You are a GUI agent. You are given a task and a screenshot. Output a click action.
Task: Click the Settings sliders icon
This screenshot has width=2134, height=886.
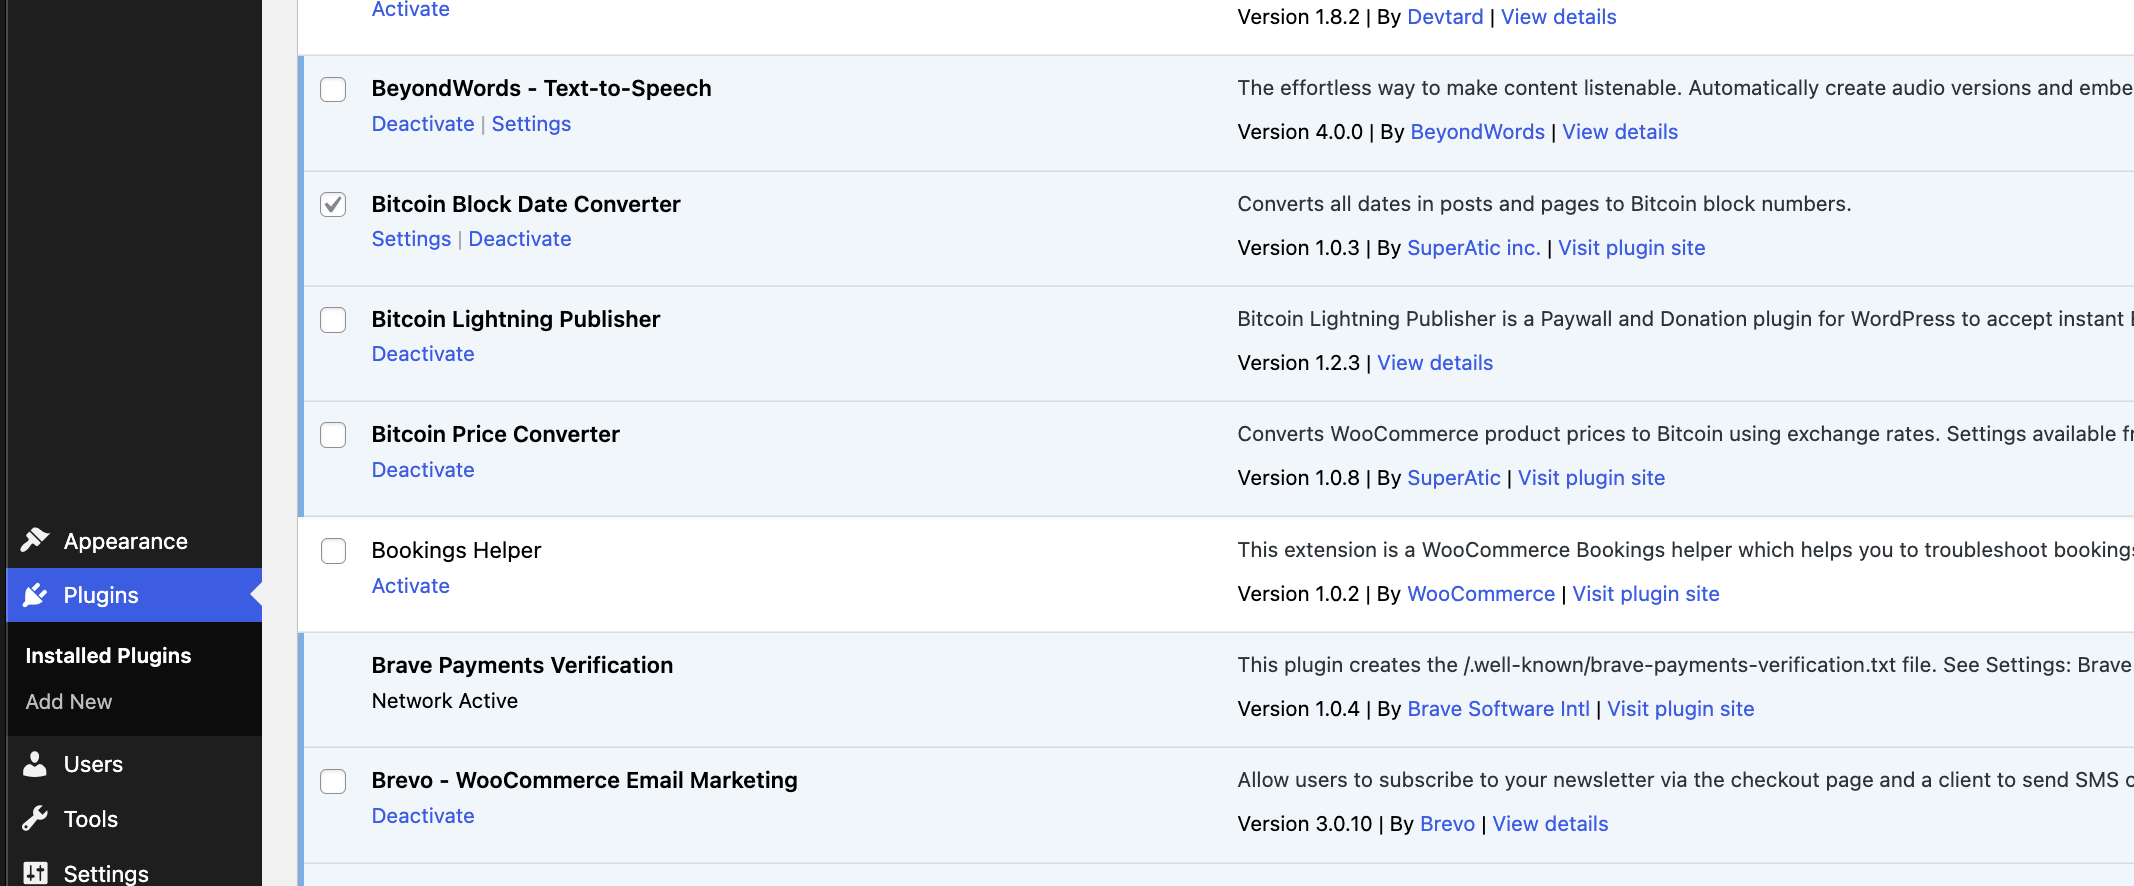point(35,873)
